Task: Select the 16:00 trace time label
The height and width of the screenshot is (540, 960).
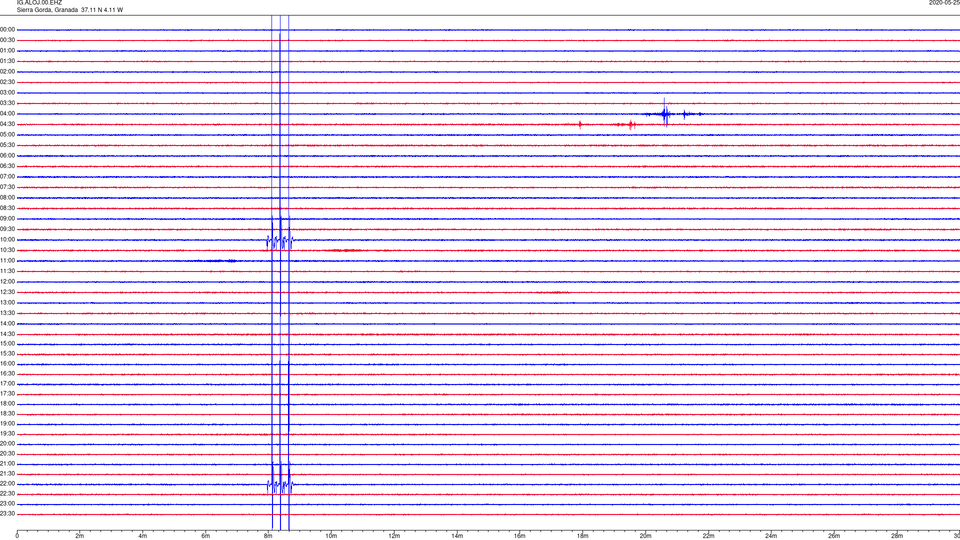Action: click(x=7, y=364)
